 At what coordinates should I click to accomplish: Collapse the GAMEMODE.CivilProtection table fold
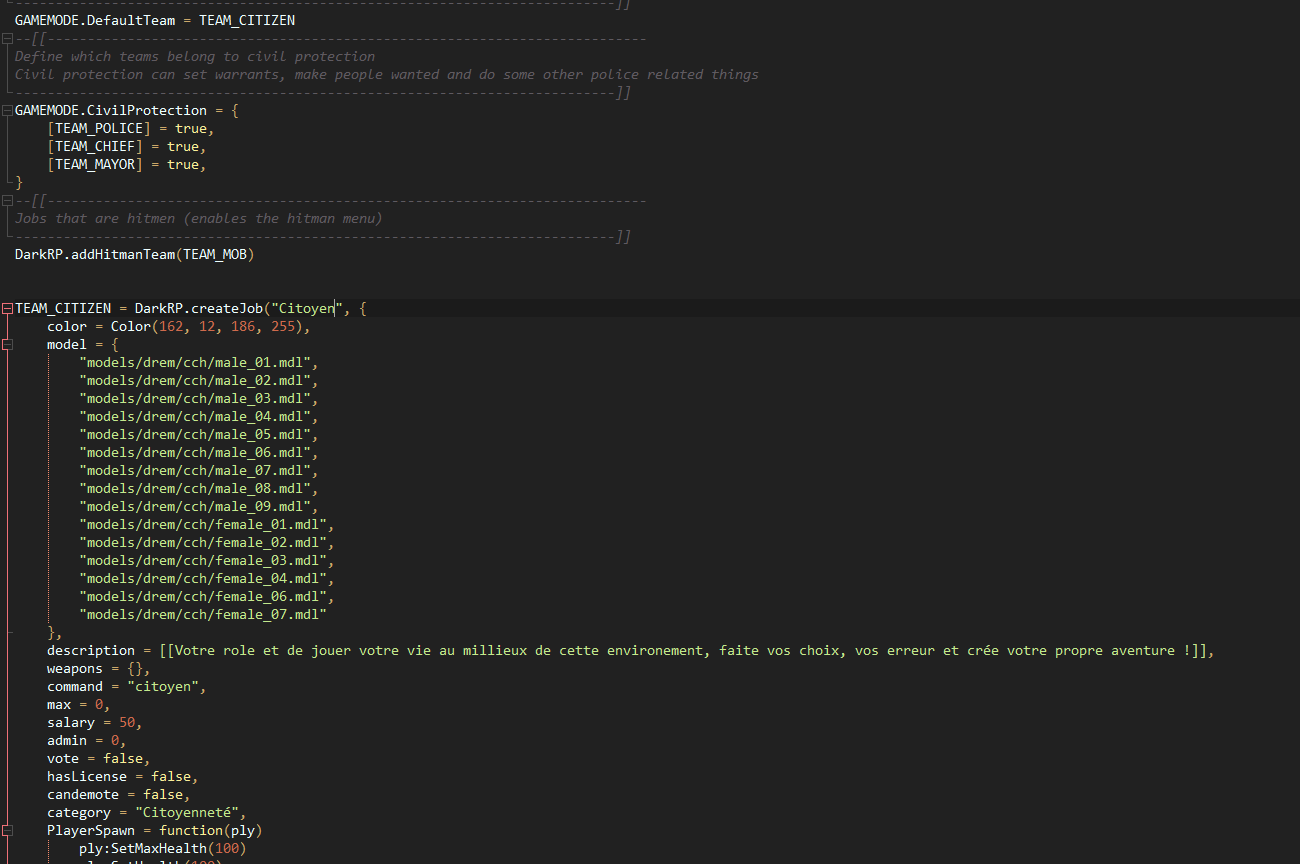coord(7,110)
